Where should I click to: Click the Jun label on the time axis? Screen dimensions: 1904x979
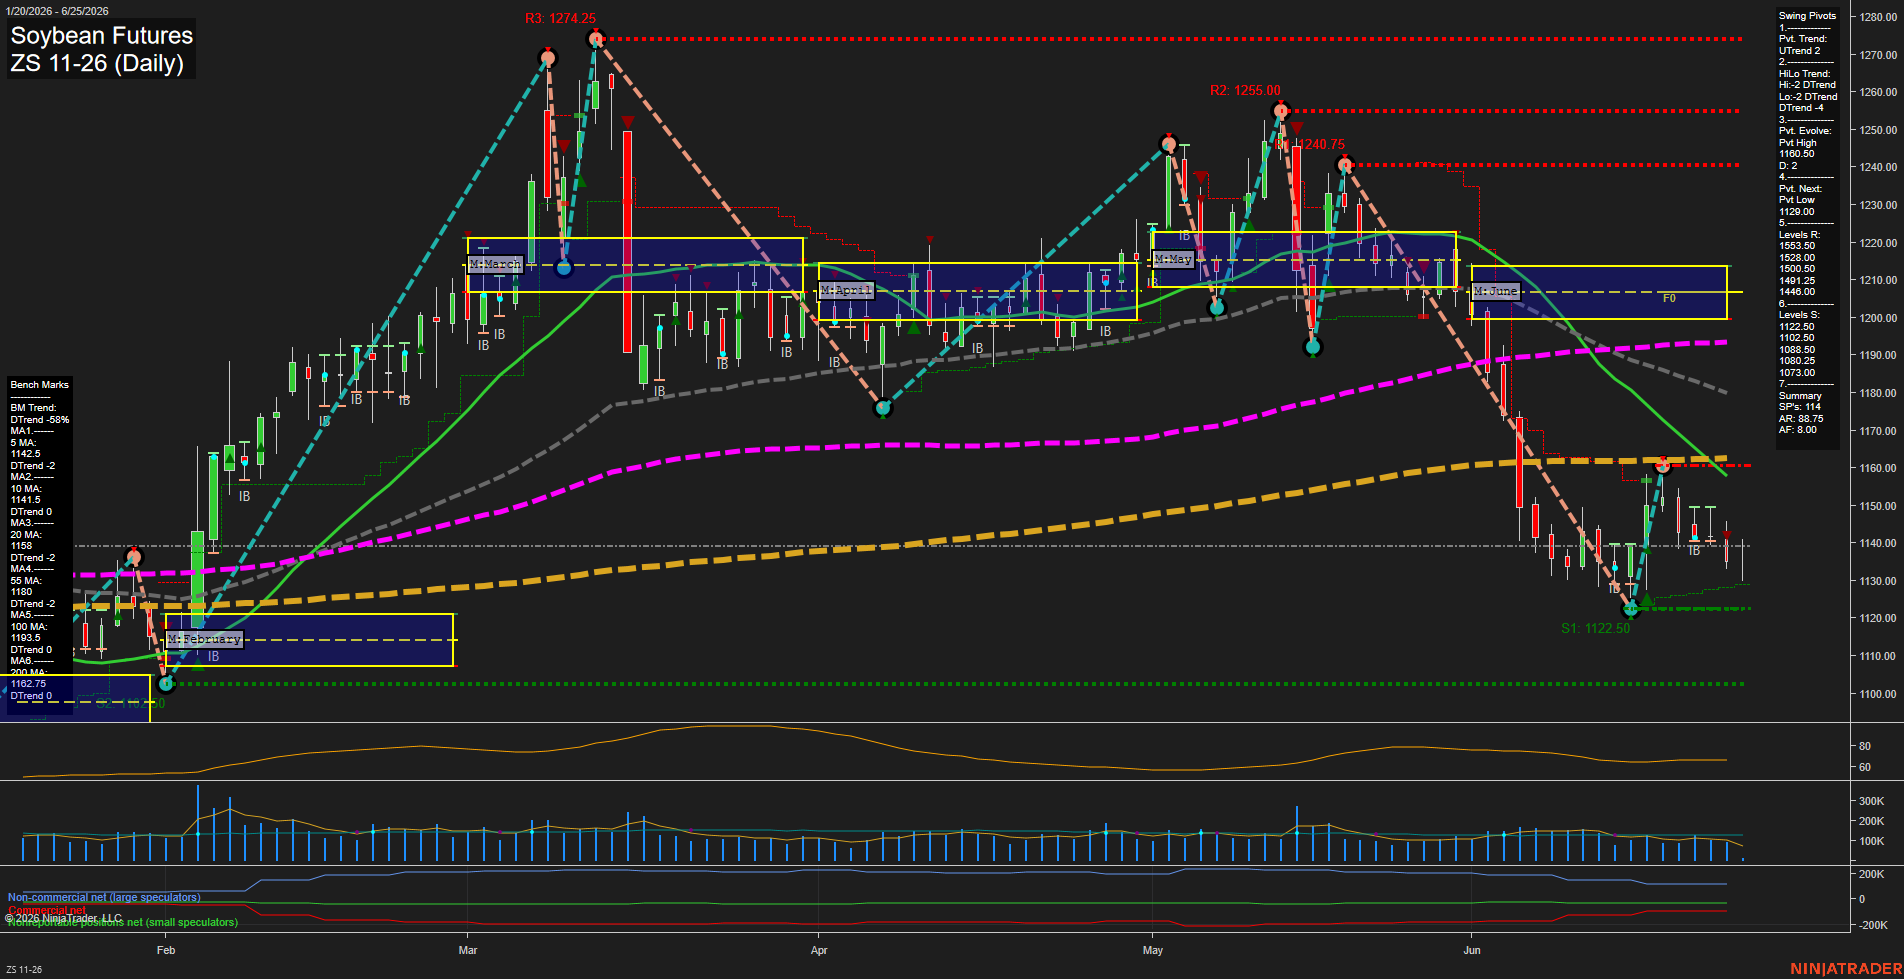tap(1472, 950)
